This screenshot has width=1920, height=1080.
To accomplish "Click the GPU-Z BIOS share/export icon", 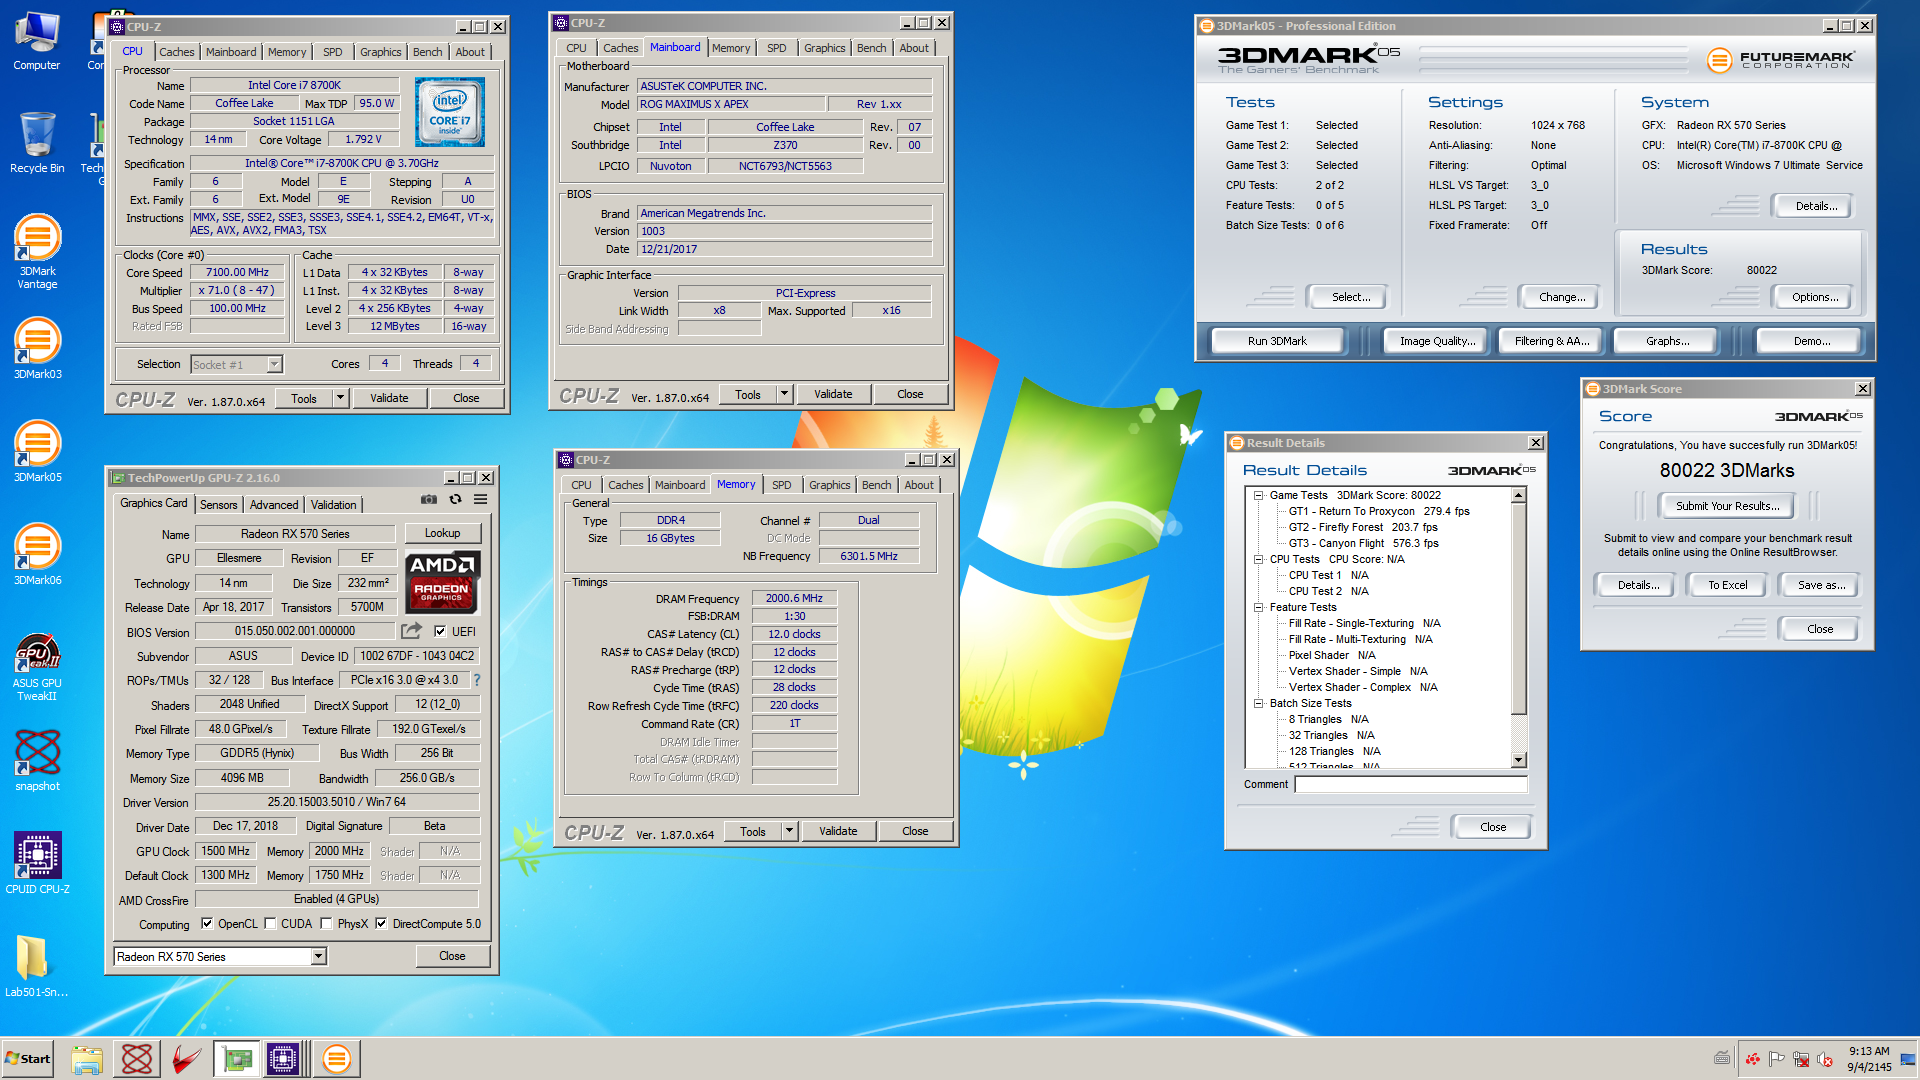I will click(x=411, y=631).
